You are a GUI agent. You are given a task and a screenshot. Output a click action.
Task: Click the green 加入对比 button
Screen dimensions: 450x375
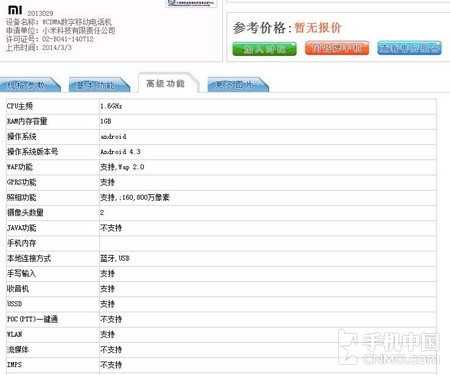(264, 49)
